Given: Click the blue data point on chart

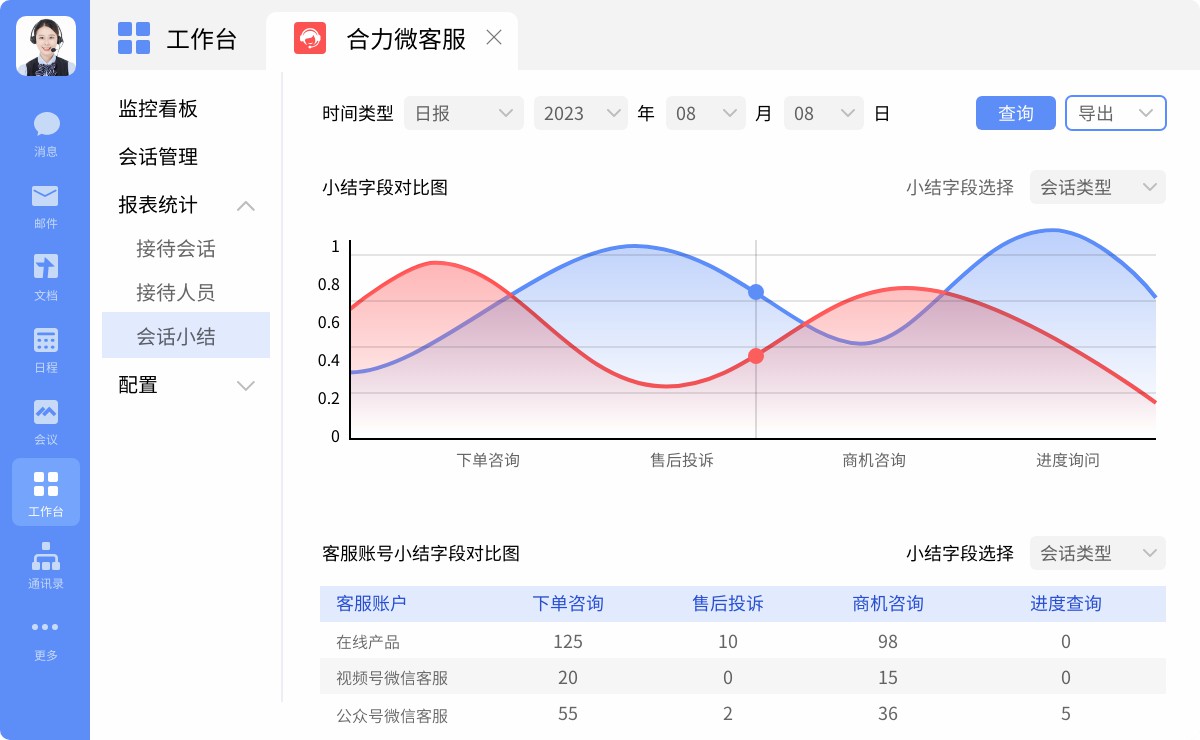Looking at the screenshot, I should click(756, 292).
